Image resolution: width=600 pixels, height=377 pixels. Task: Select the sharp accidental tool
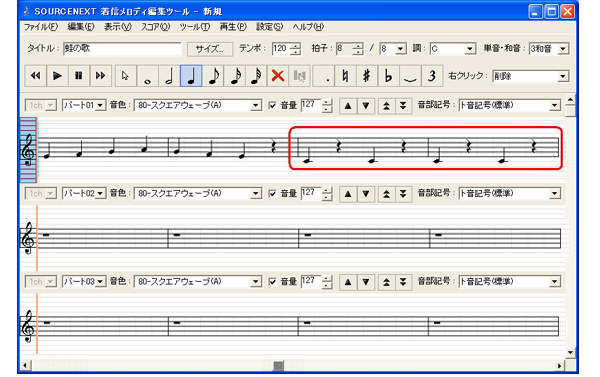[367, 76]
